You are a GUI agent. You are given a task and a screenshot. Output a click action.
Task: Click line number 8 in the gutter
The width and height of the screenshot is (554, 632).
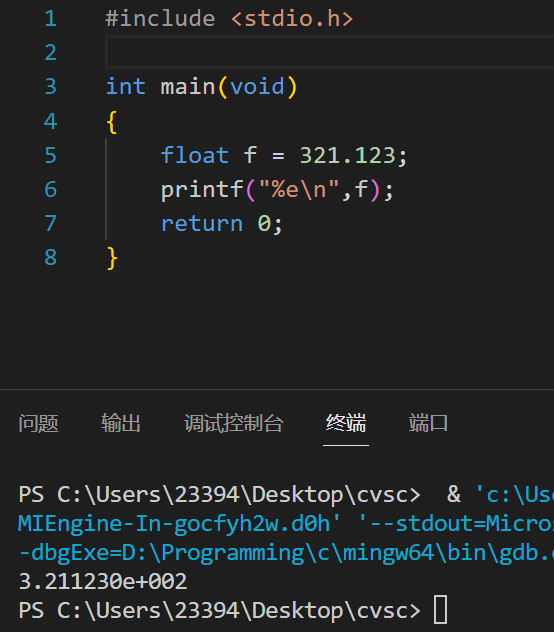click(x=50, y=257)
